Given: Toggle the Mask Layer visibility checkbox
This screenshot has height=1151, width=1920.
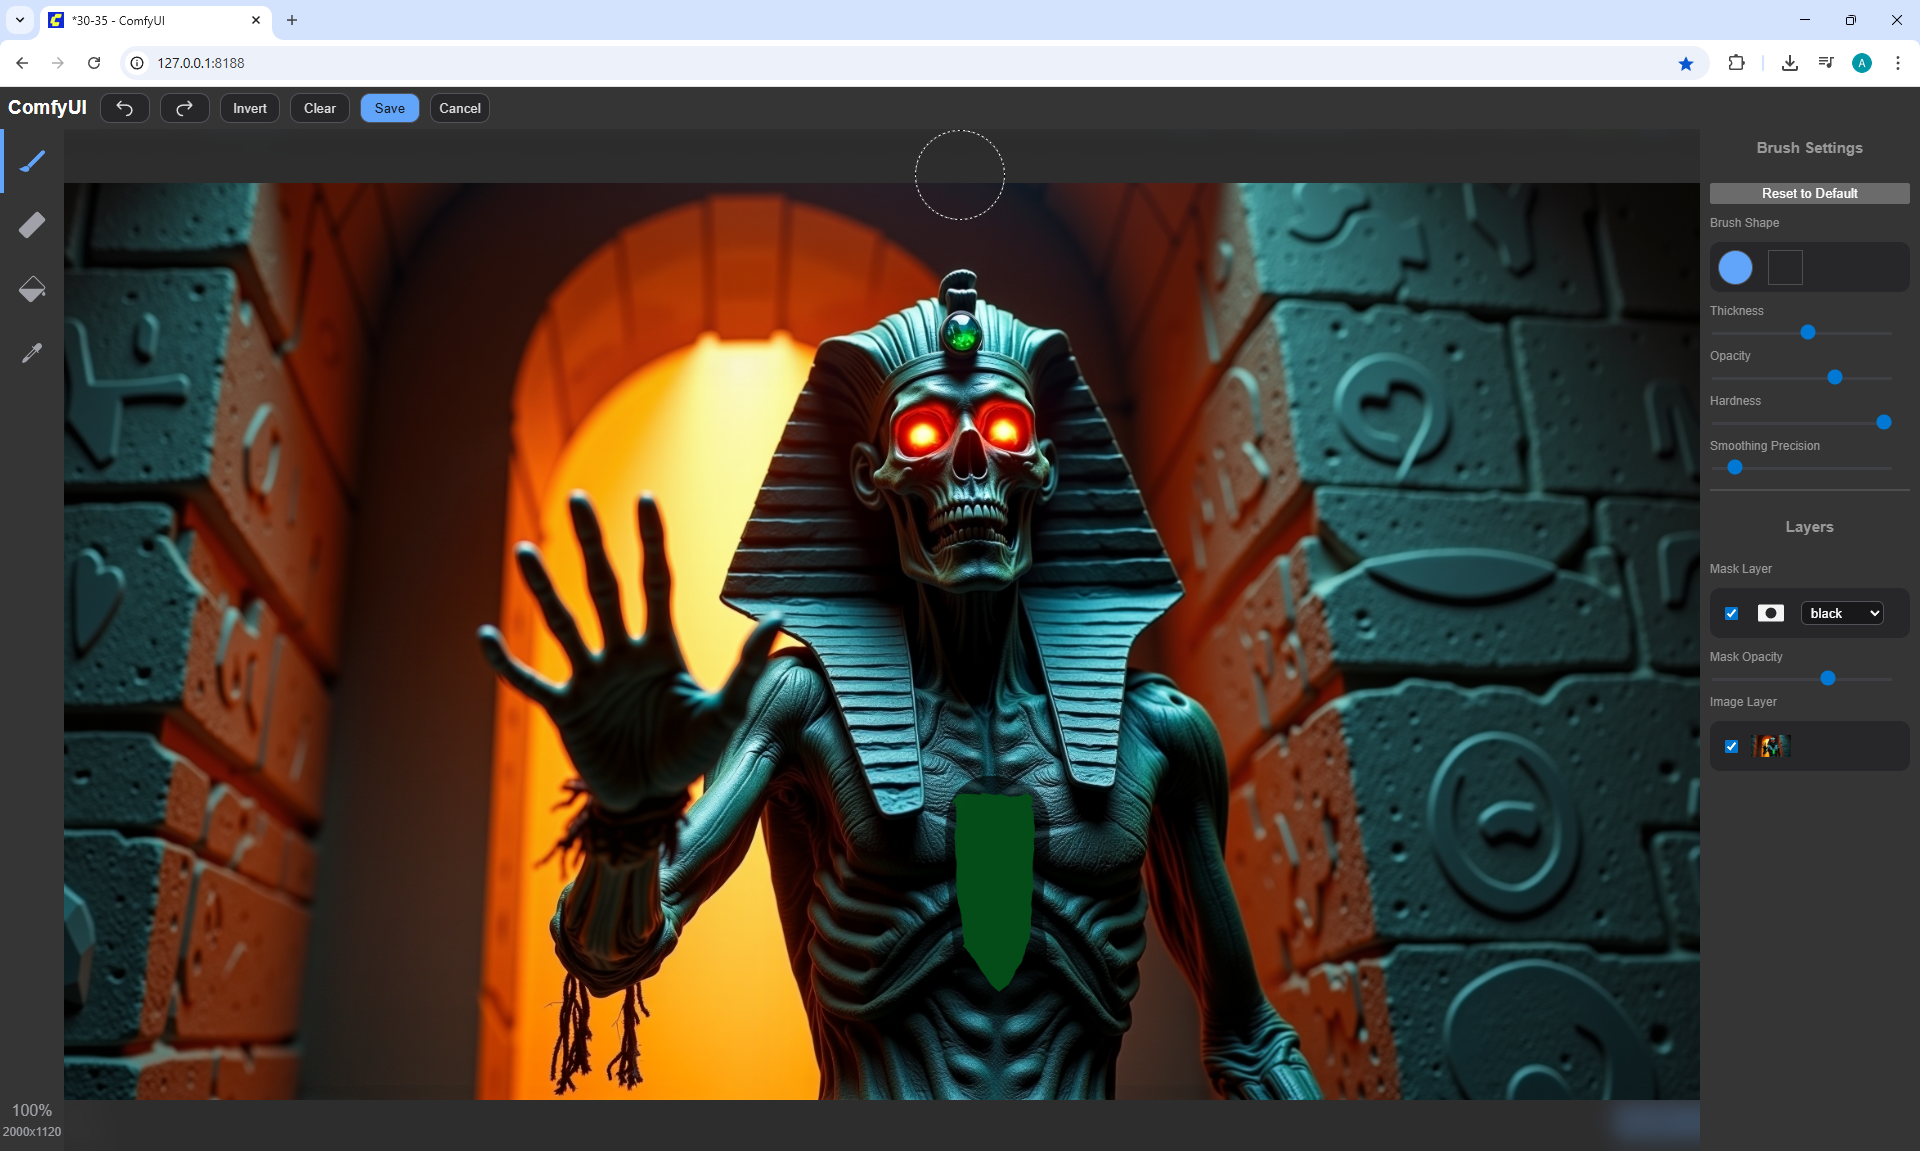Looking at the screenshot, I should click(x=1732, y=613).
